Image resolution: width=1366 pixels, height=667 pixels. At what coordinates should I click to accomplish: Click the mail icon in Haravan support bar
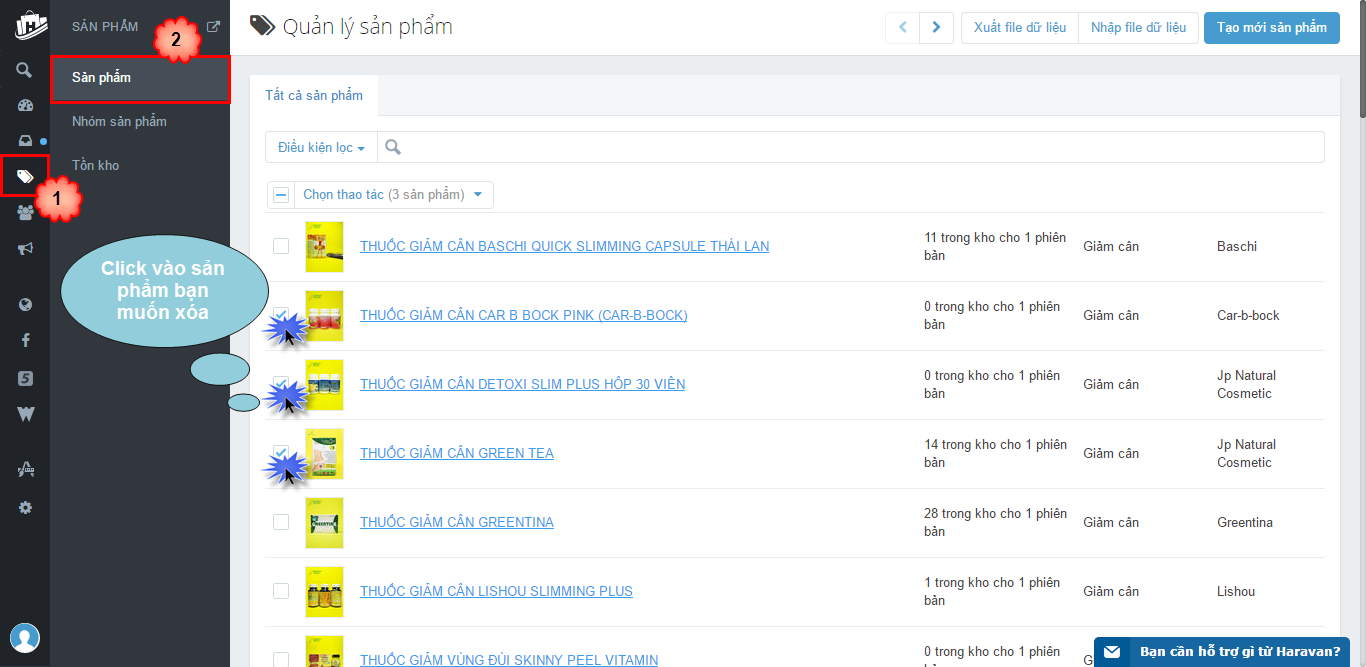click(1112, 652)
